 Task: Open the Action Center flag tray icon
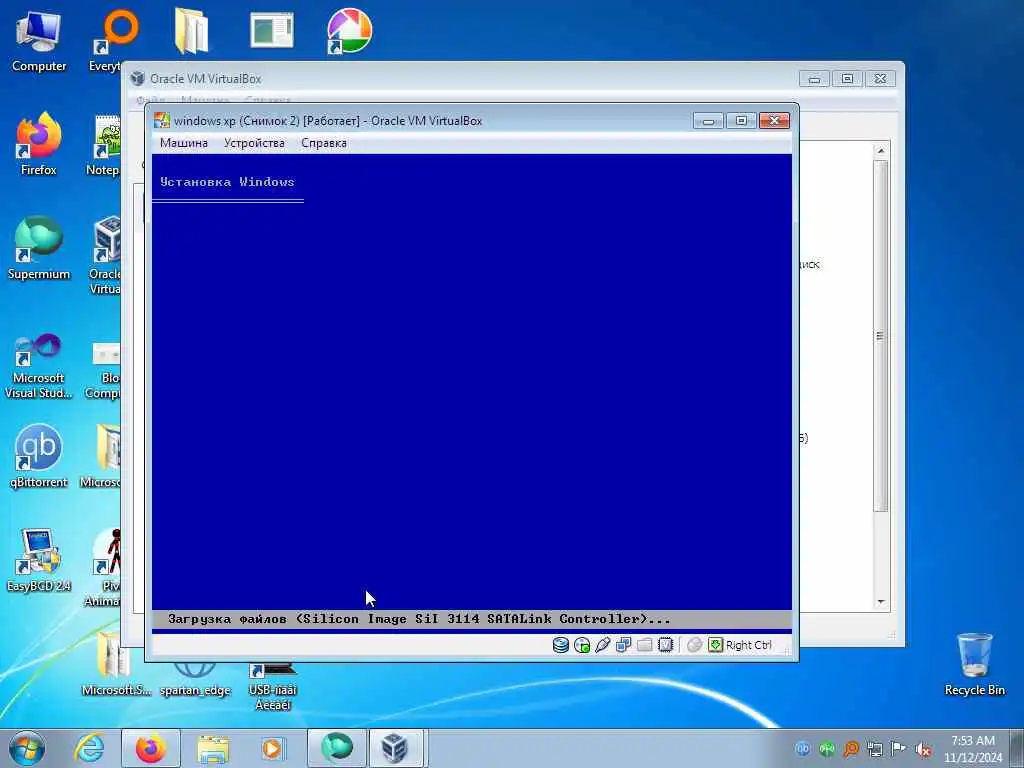pyautogui.click(x=899, y=749)
